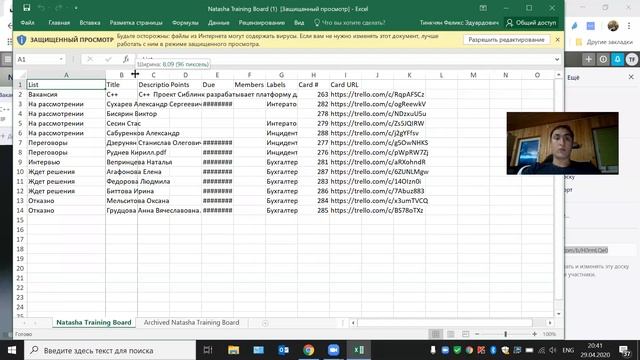Click the Общий доступ share button
This screenshot has width=640, height=360.
(x=531, y=23)
